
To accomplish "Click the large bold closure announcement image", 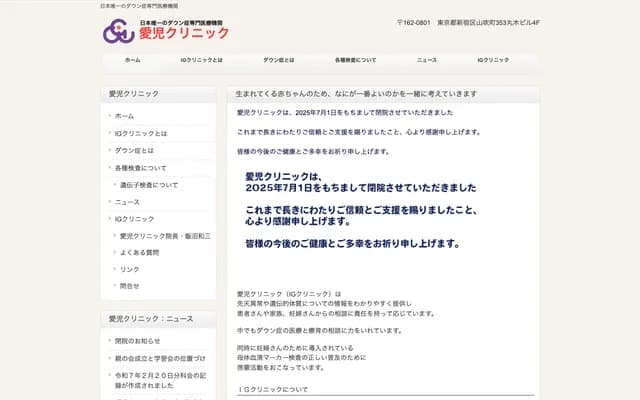I will 361,210.
